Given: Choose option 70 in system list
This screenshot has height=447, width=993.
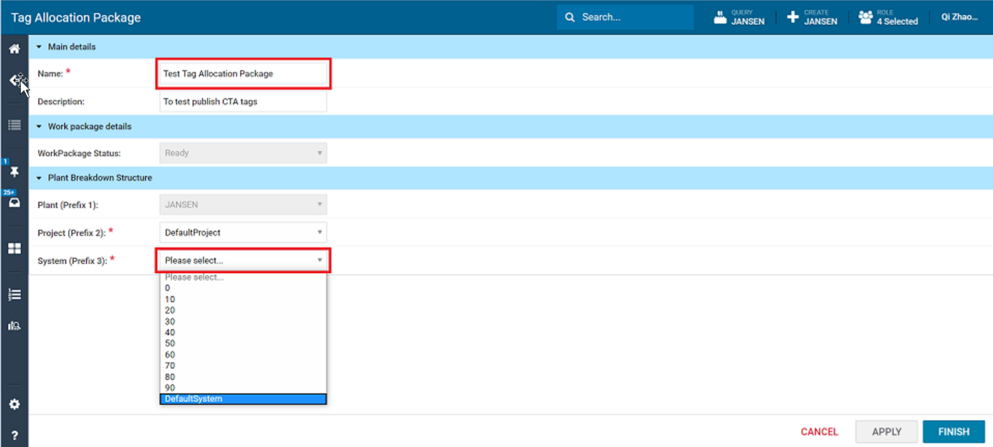Looking at the screenshot, I should tap(243, 365).
